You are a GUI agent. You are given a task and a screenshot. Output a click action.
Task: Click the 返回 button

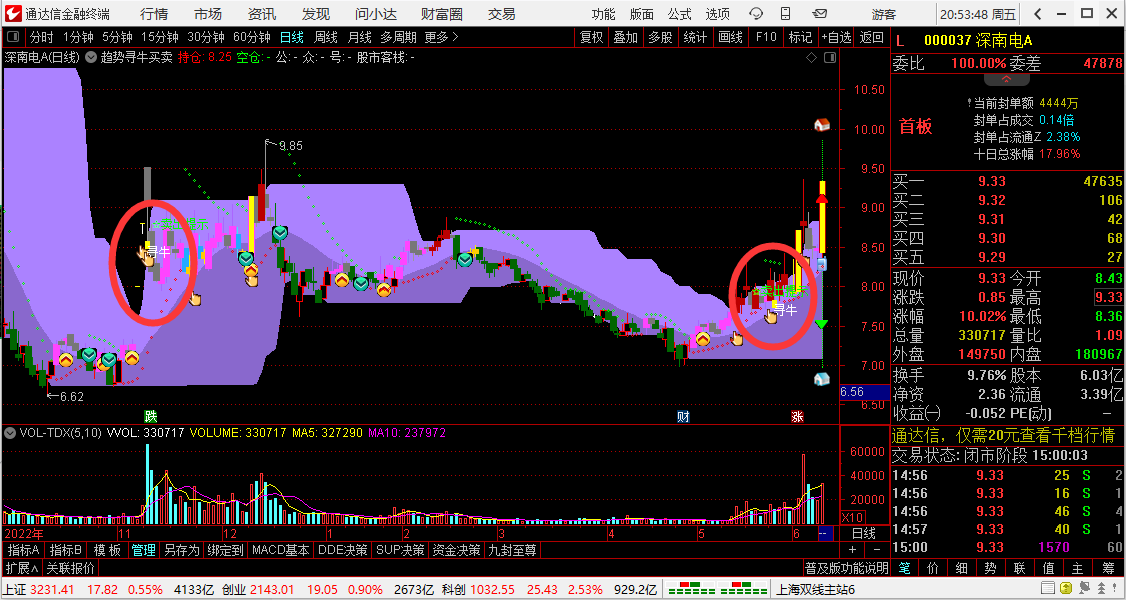(872, 37)
